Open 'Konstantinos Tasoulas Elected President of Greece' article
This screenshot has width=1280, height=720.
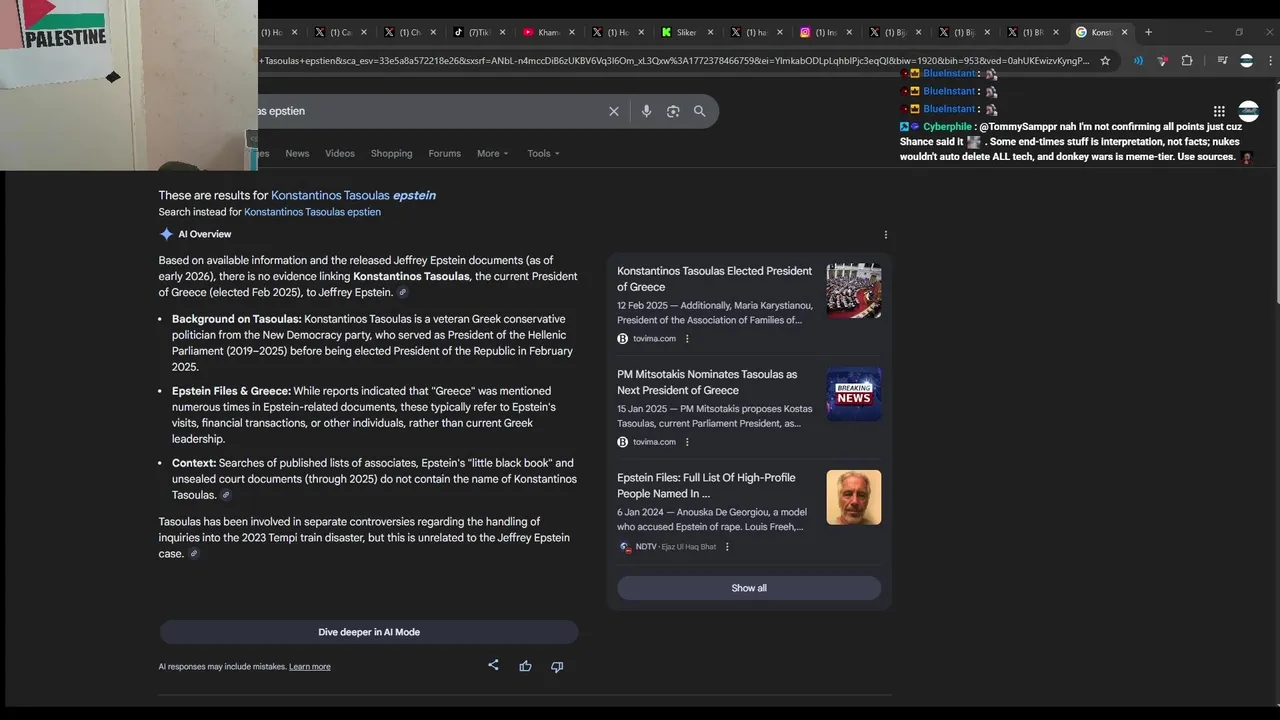point(714,279)
